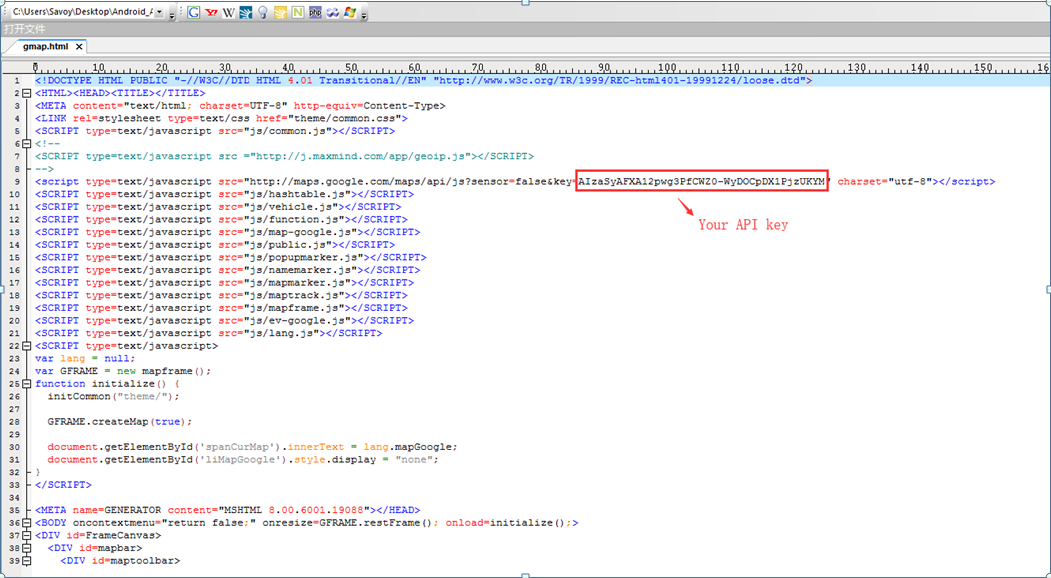Open the Google search toolbar icon

click(x=194, y=12)
